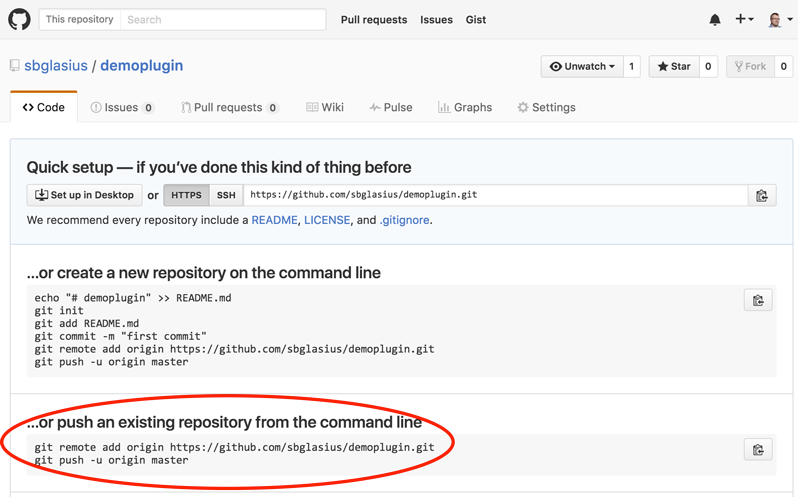Image resolution: width=798 pixels, height=497 pixels.
Task: Click the '...or create a new repository' heading
Action: [x=204, y=273]
